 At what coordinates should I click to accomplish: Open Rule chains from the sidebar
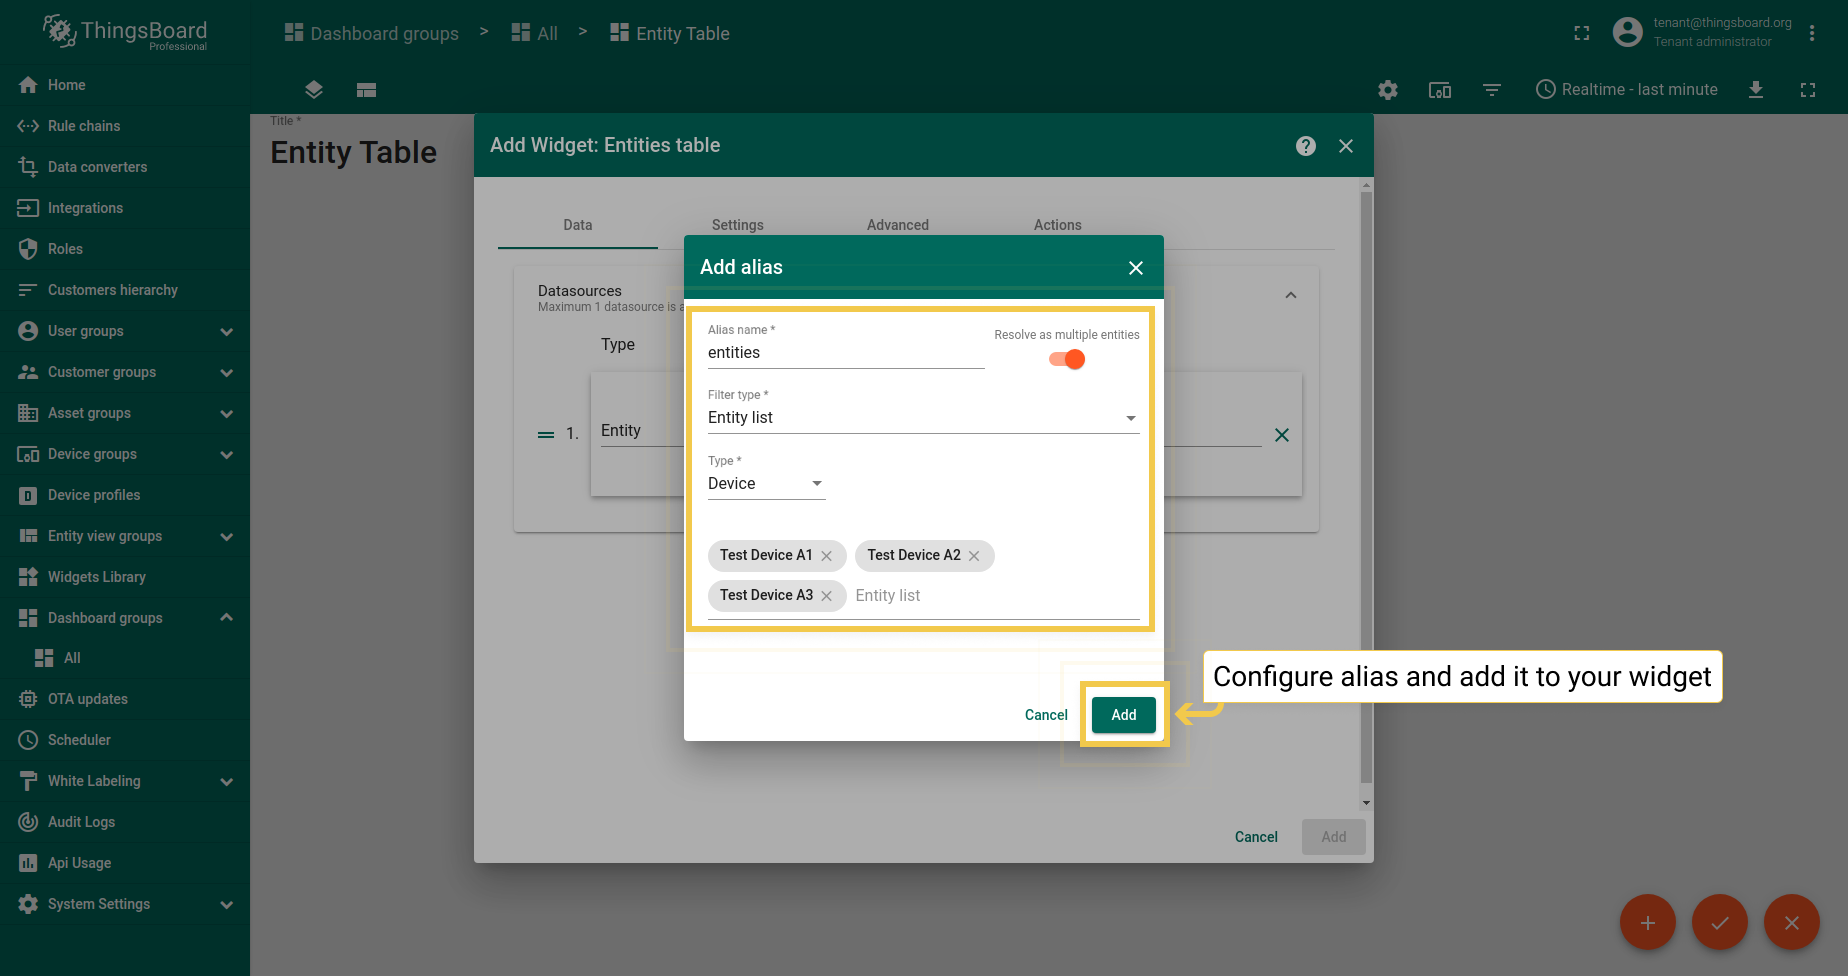pyautogui.click(x=84, y=126)
